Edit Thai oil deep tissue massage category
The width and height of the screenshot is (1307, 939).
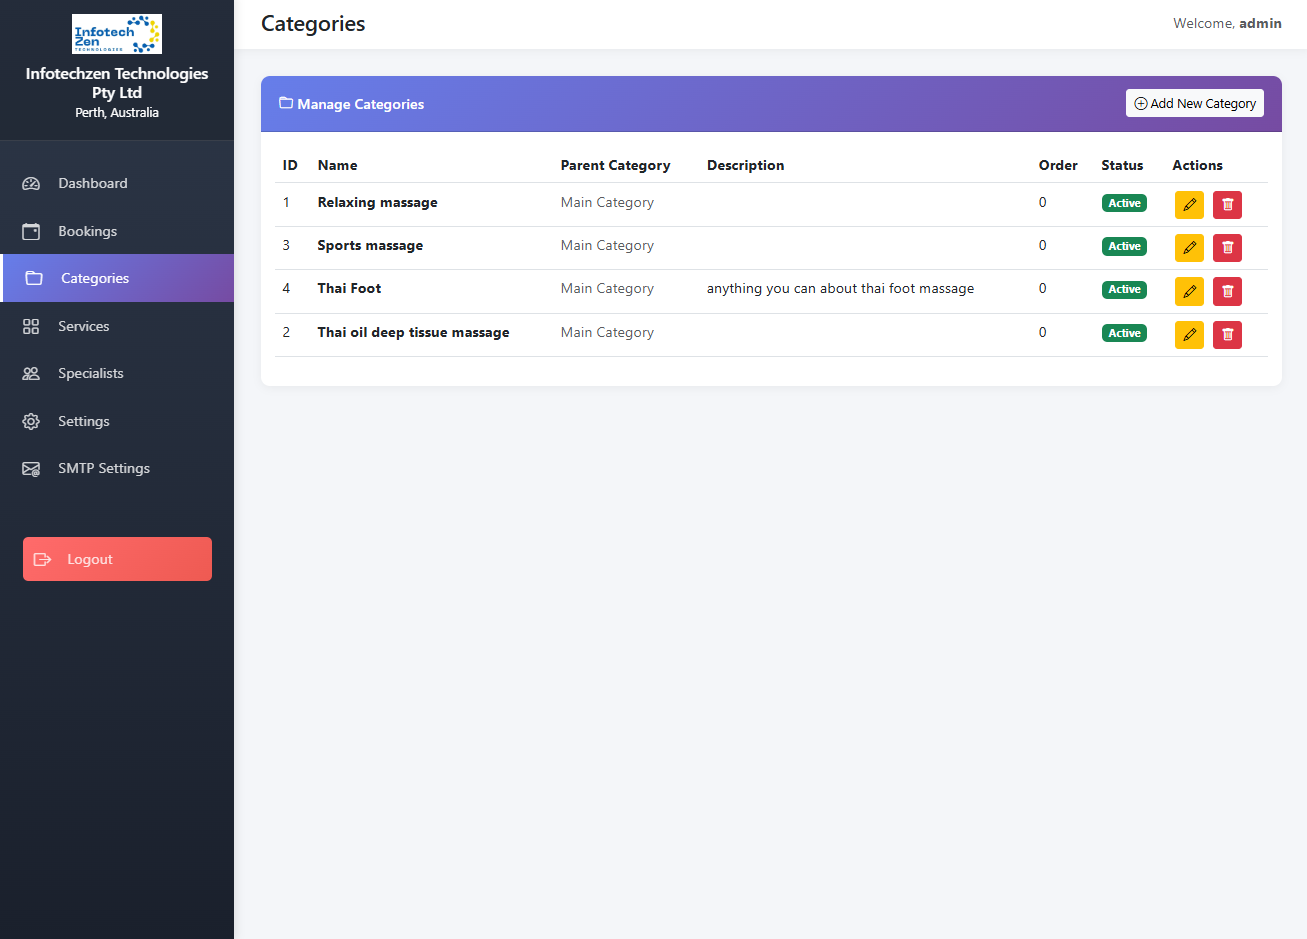pyautogui.click(x=1189, y=335)
